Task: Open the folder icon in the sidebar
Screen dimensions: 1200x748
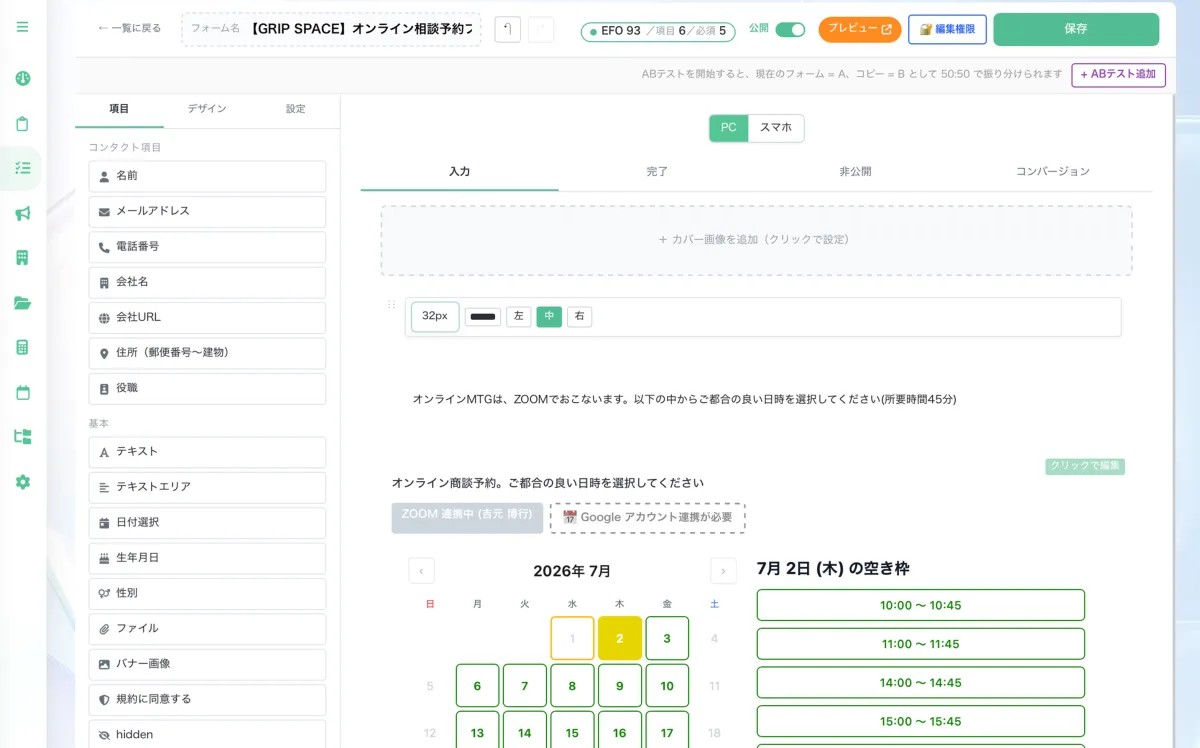Action: (x=23, y=303)
